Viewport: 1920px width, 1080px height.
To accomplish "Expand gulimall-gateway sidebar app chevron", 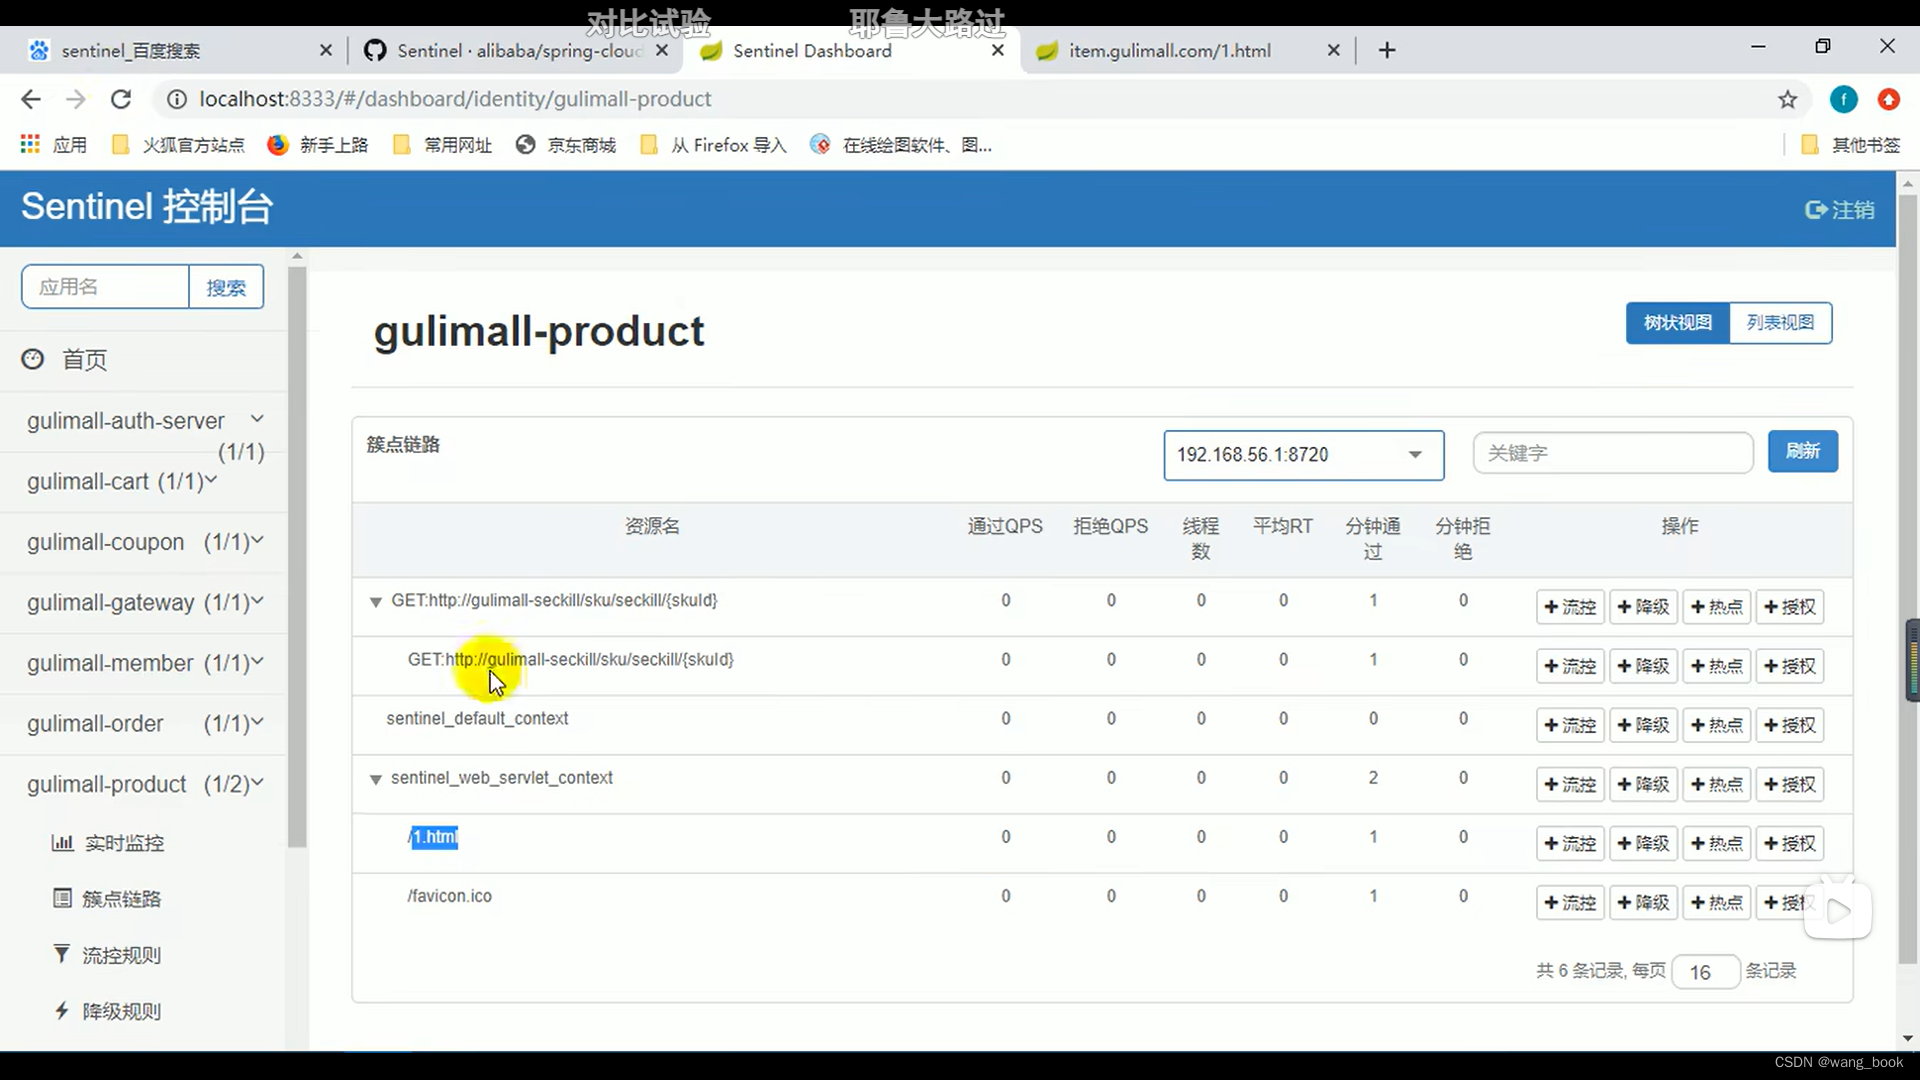I will pyautogui.click(x=258, y=601).
